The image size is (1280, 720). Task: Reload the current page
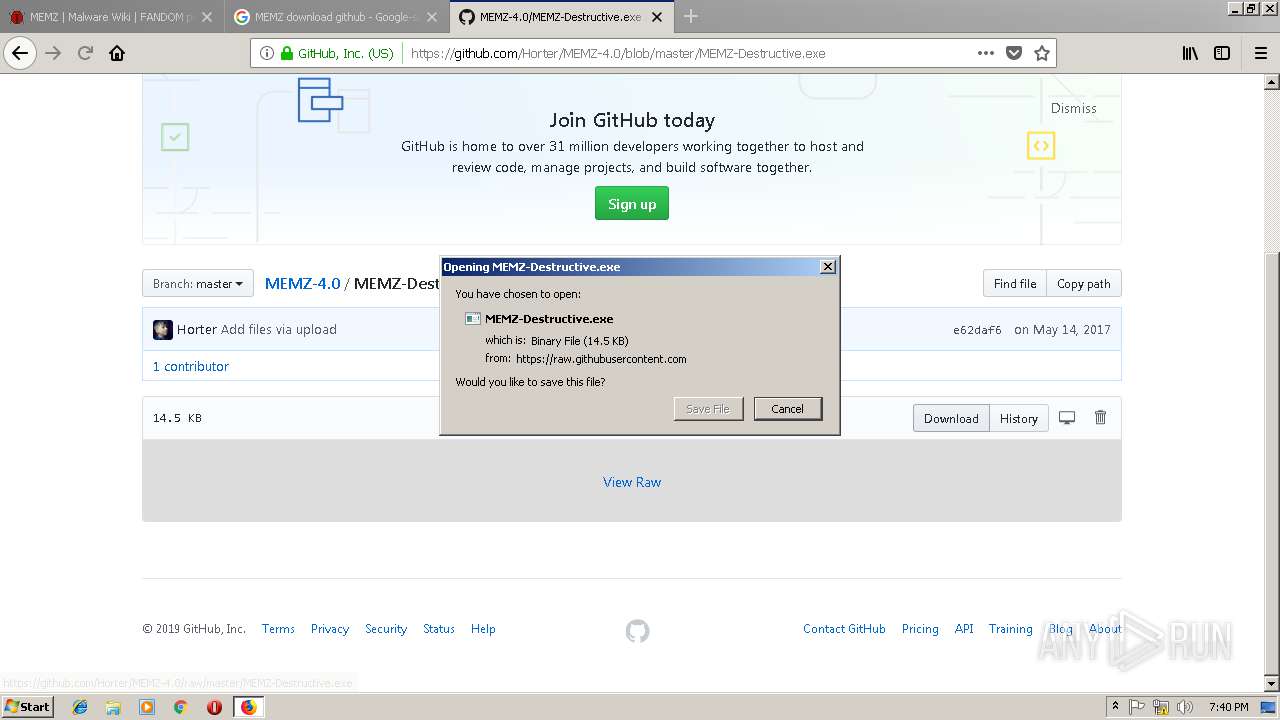coord(85,53)
